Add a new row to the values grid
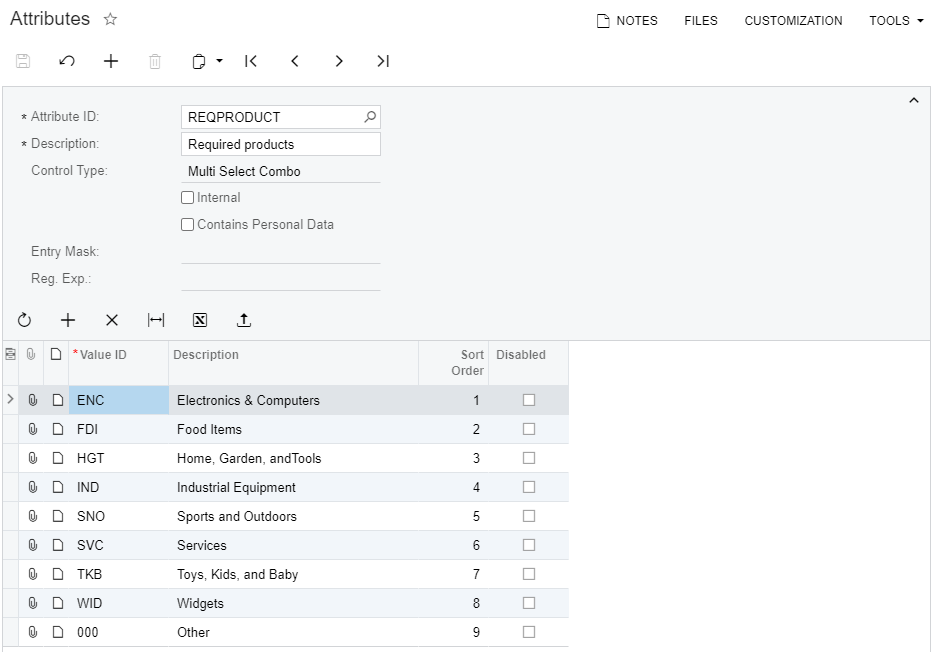Image resolution: width=934 pixels, height=652 pixels. pos(68,320)
